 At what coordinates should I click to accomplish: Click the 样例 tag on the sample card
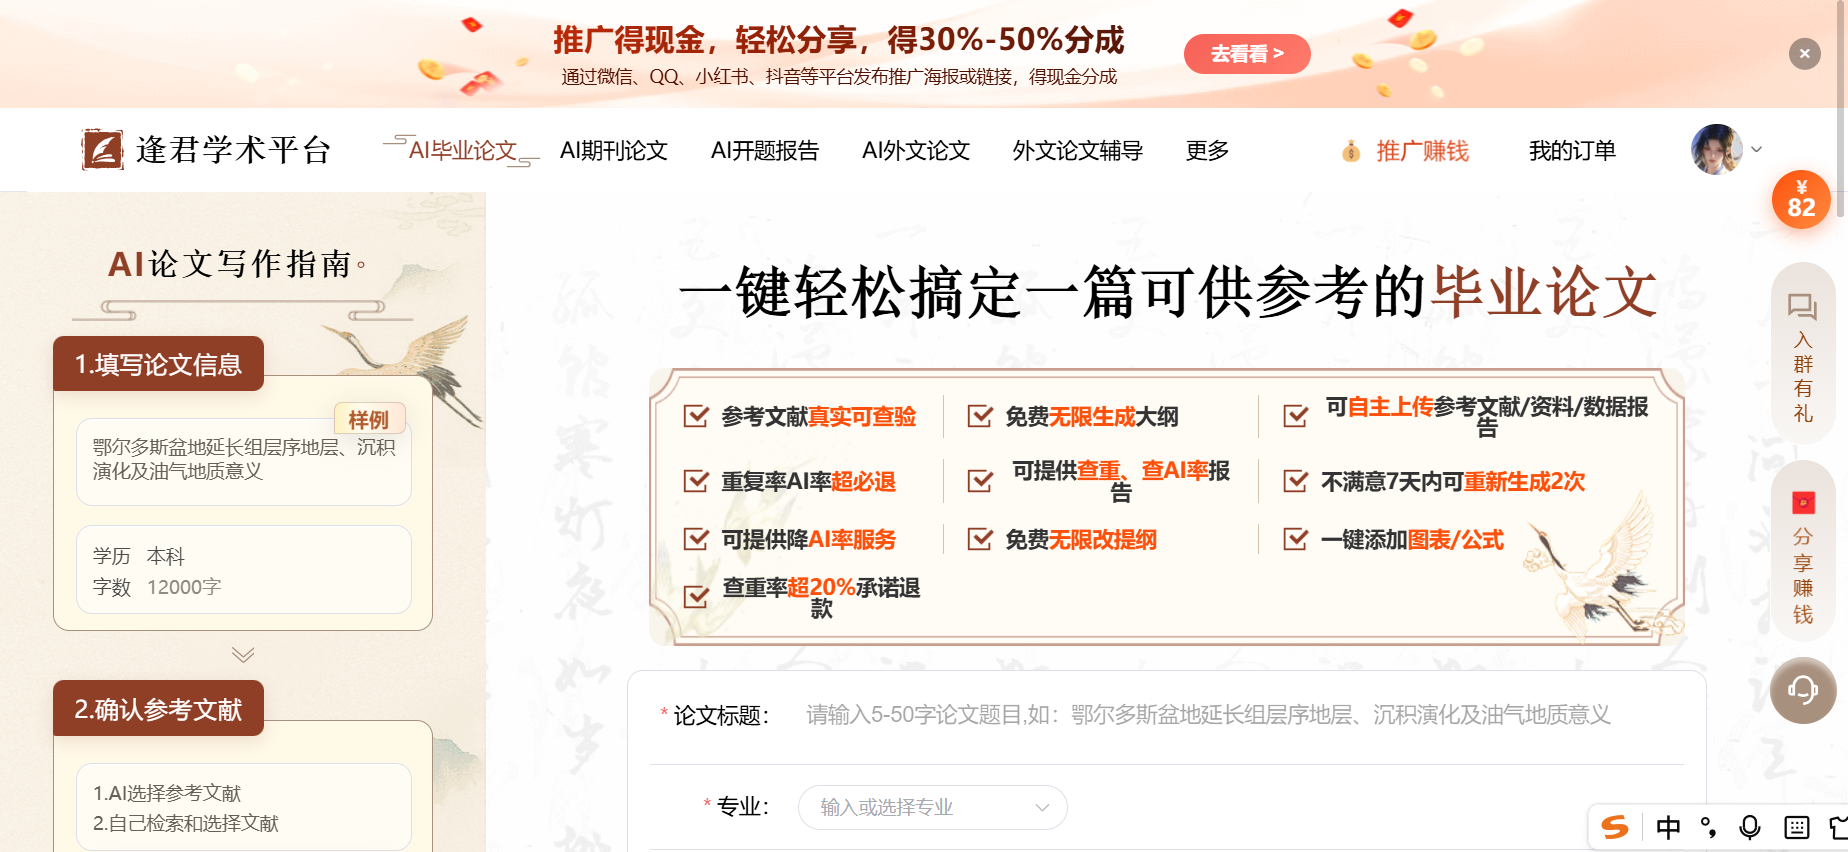(368, 419)
